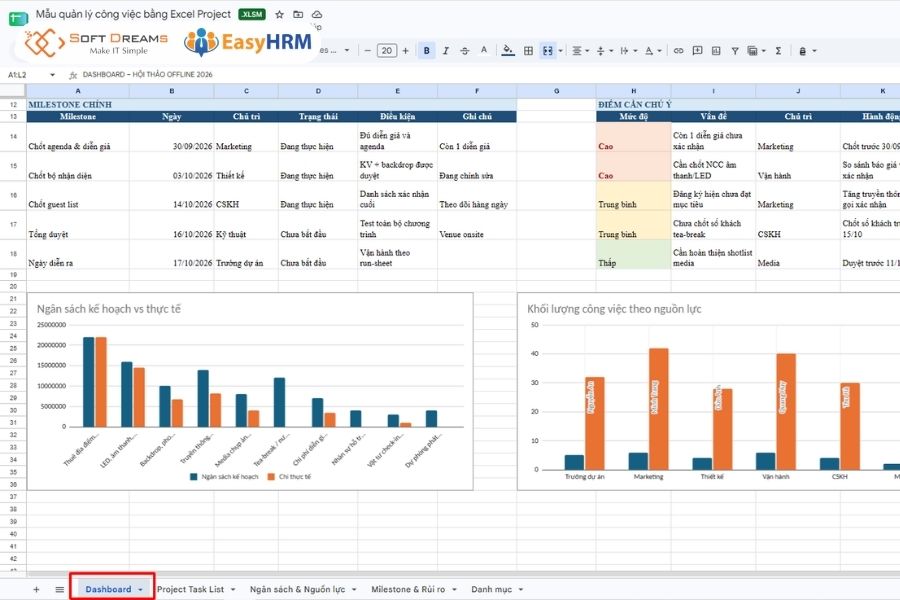Insert a chart icon
The width and height of the screenshot is (900, 600).
tap(716, 51)
